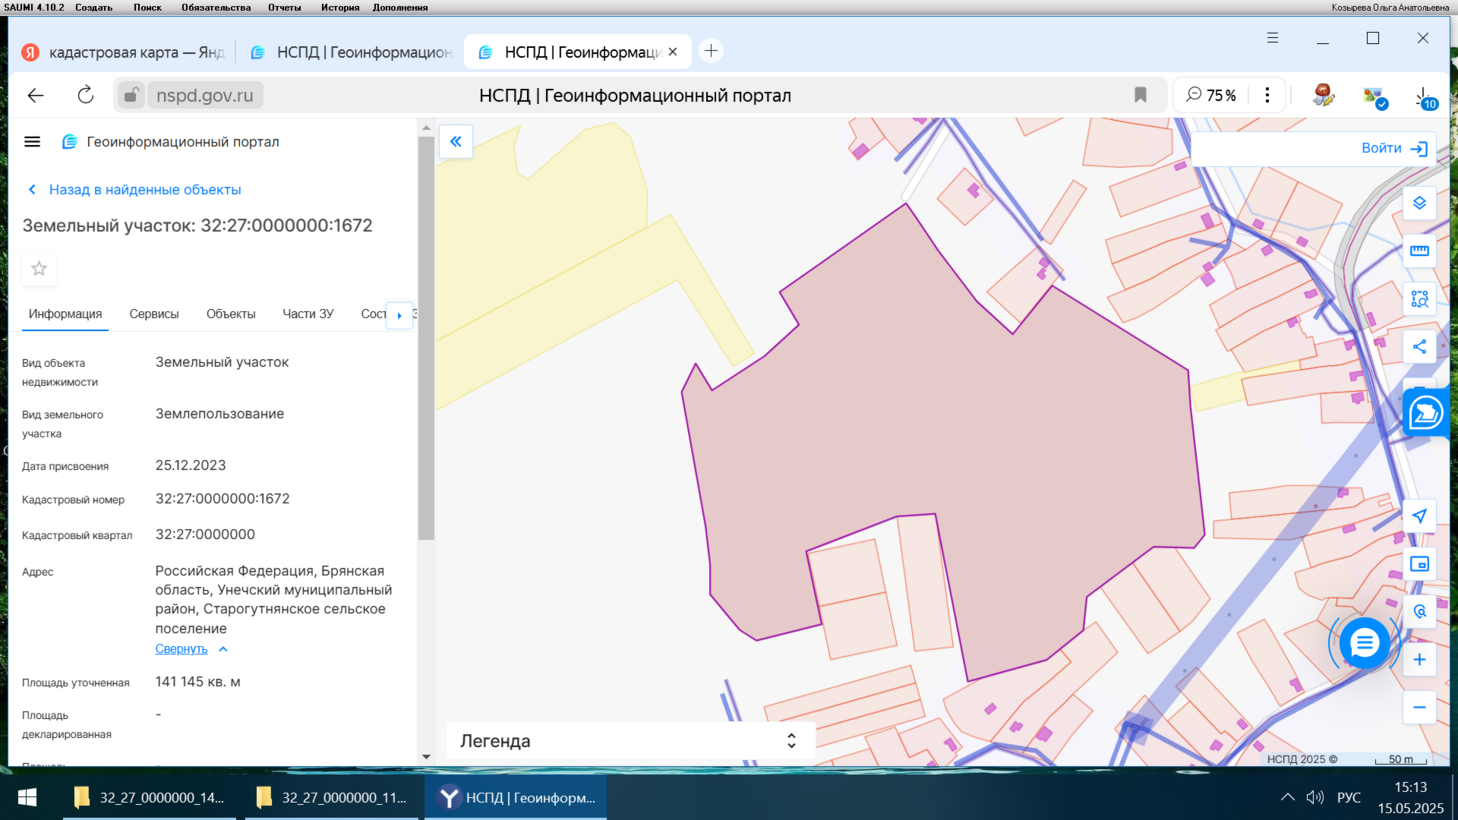Open the Поиск menu in SAUMI
Screen dimensions: 1458x820
[x=147, y=7]
